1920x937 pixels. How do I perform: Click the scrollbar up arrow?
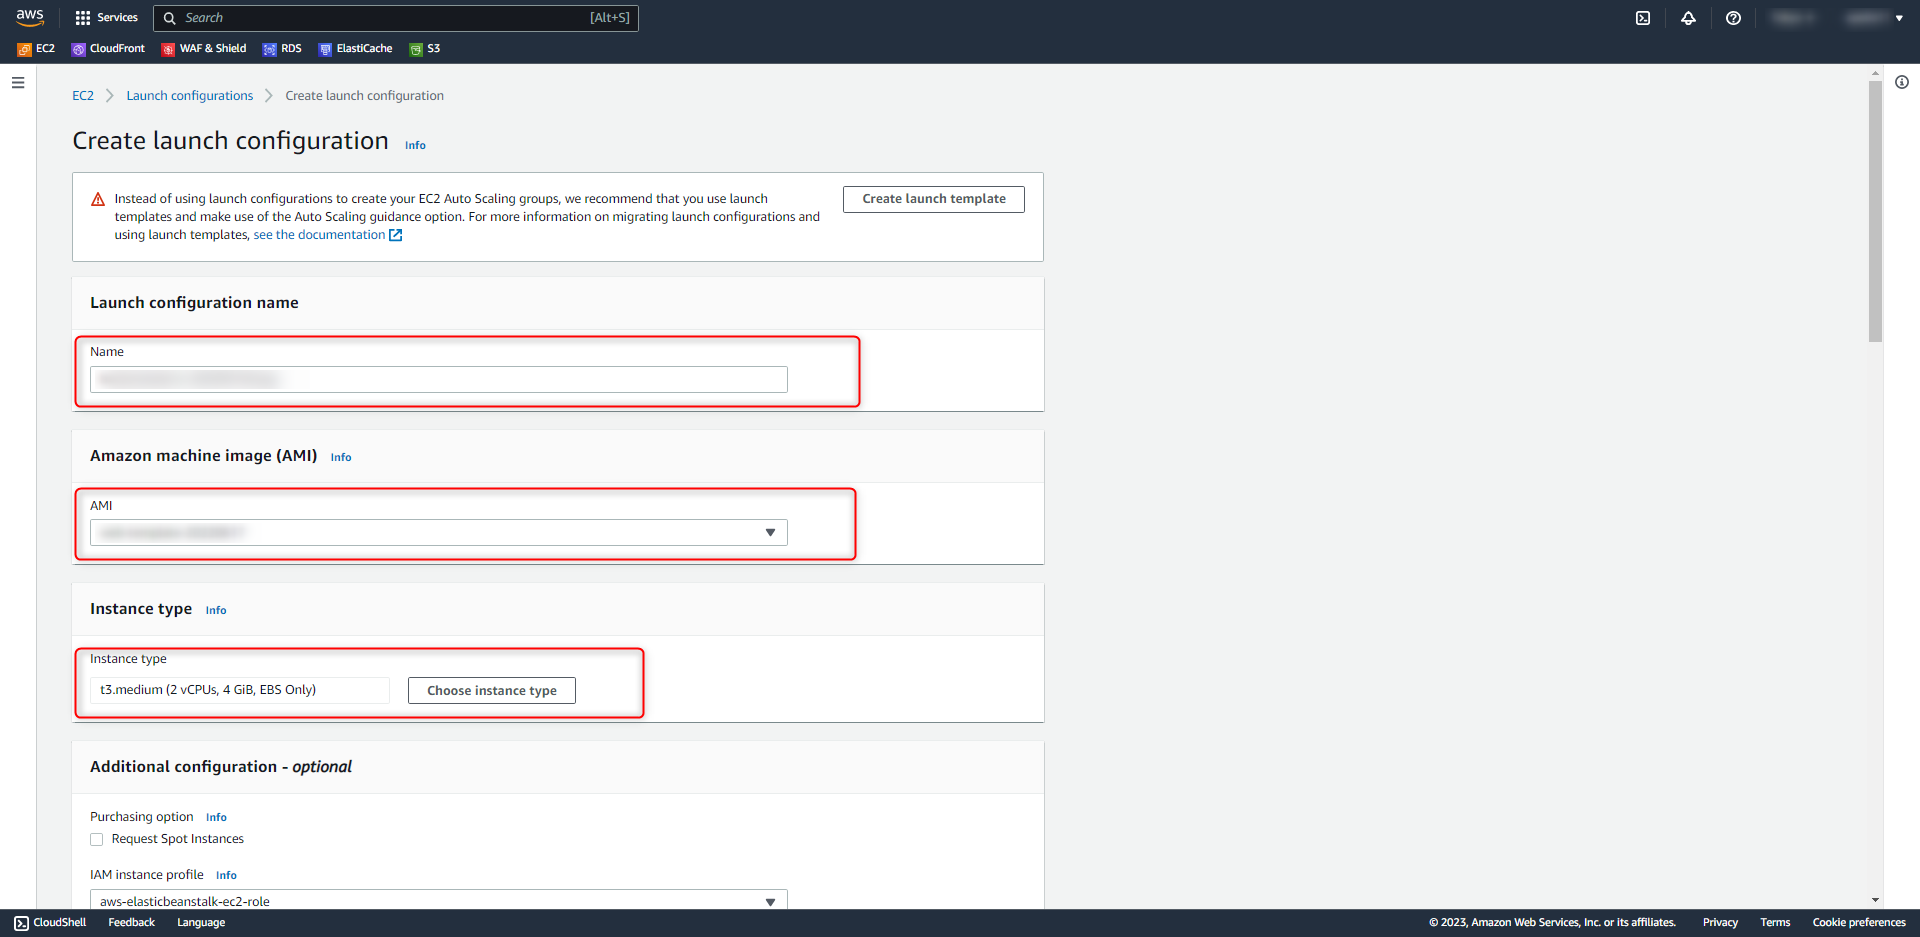click(x=1875, y=73)
